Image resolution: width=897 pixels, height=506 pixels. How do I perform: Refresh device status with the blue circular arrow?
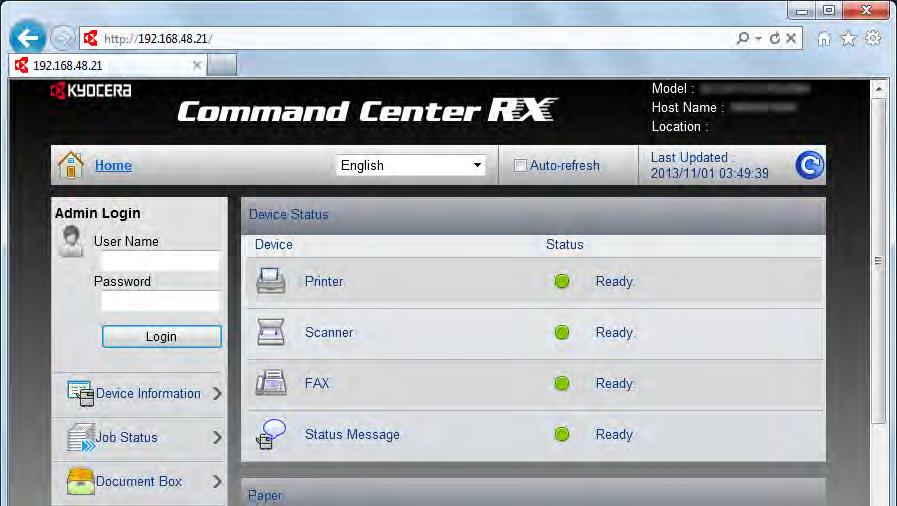[809, 165]
